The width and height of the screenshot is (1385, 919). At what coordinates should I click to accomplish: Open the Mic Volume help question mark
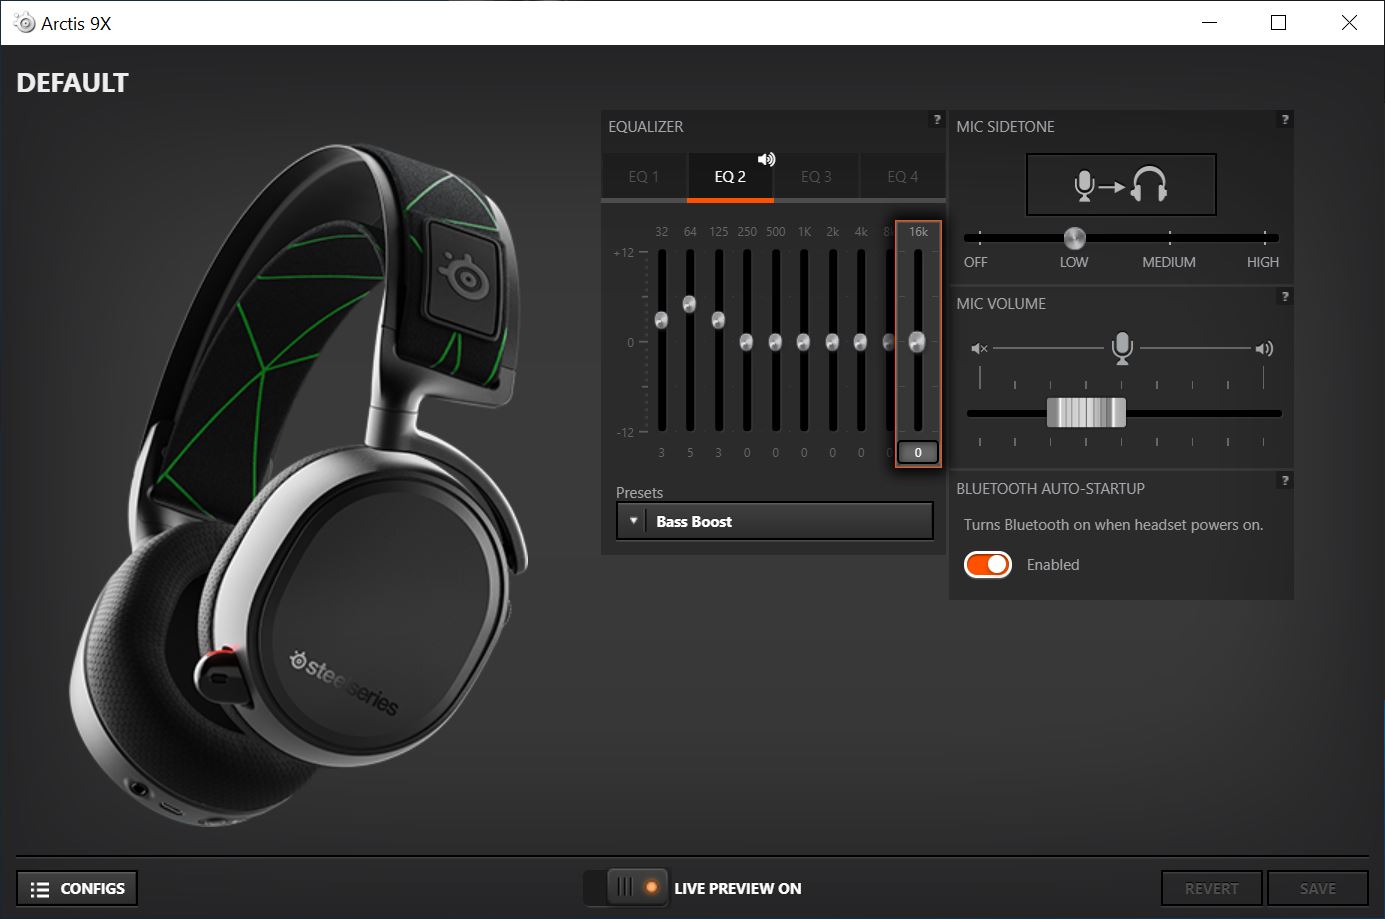pos(1285,296)
